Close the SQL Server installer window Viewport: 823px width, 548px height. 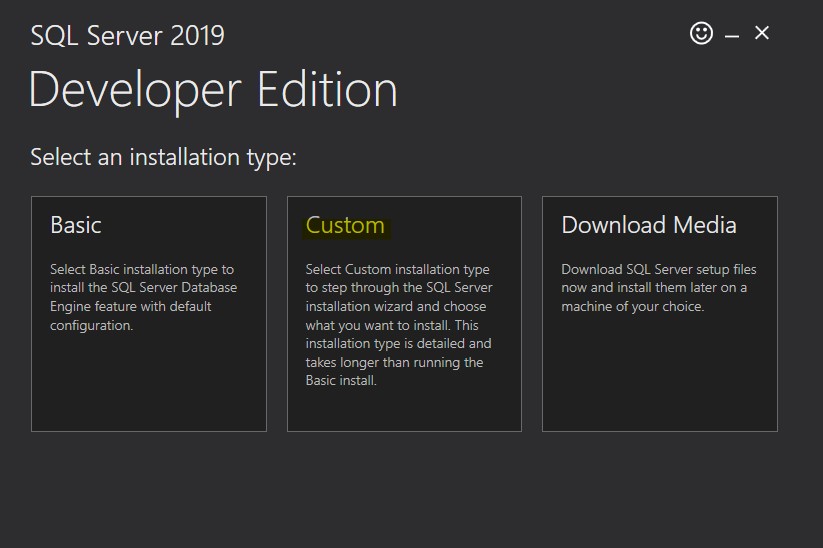(x=762, y=33)
